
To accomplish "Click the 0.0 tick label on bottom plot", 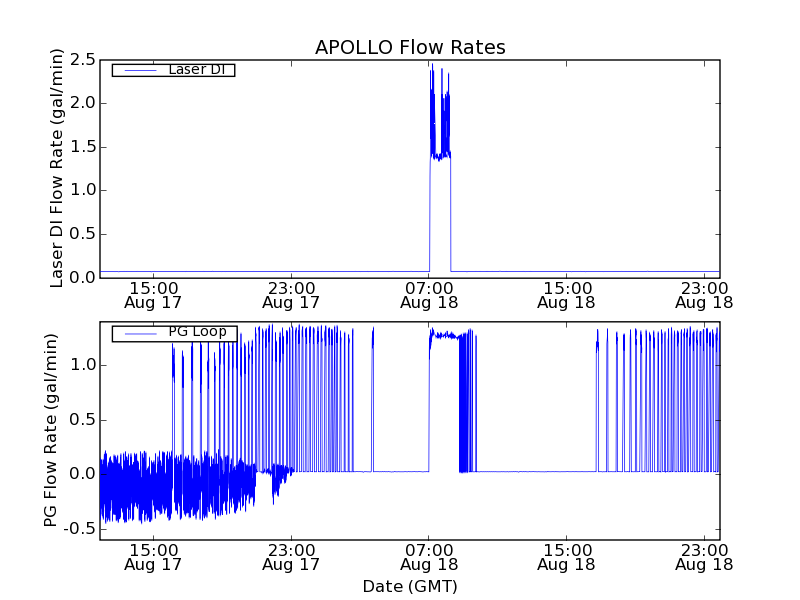I will (83, 474).
